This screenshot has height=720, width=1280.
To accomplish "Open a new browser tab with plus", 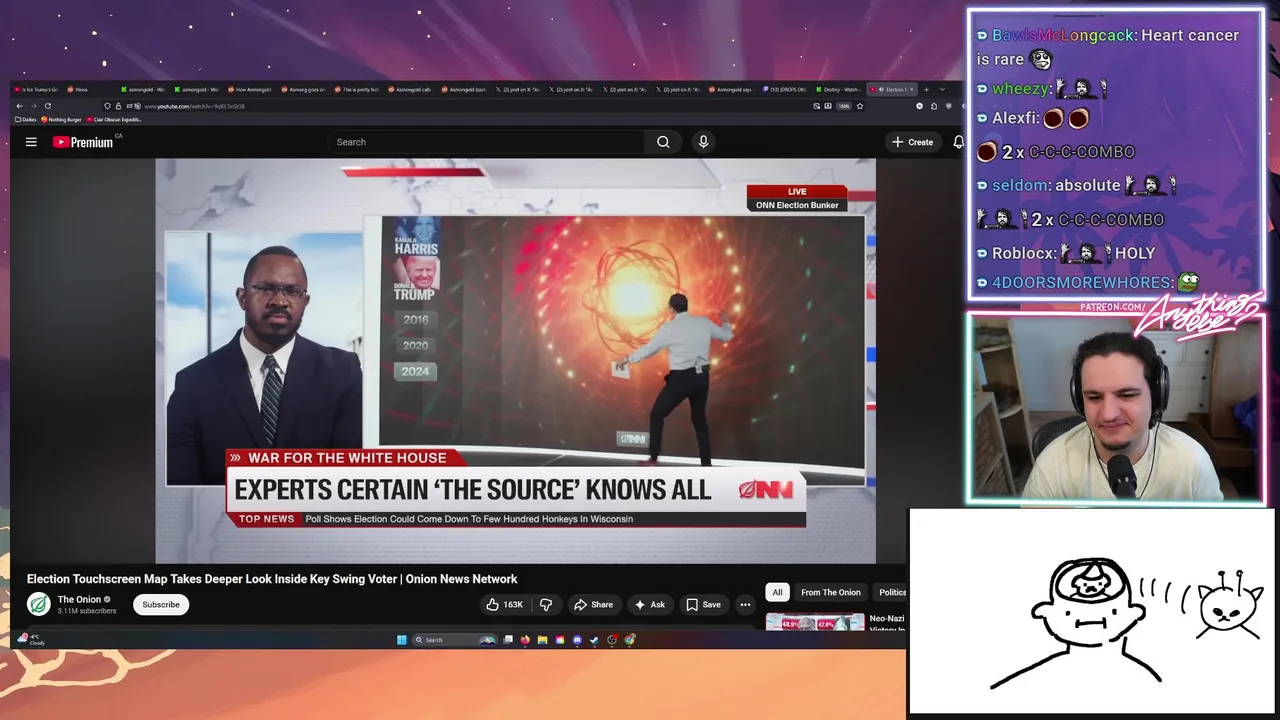I will pyautogui.click(x=926, y=90).
